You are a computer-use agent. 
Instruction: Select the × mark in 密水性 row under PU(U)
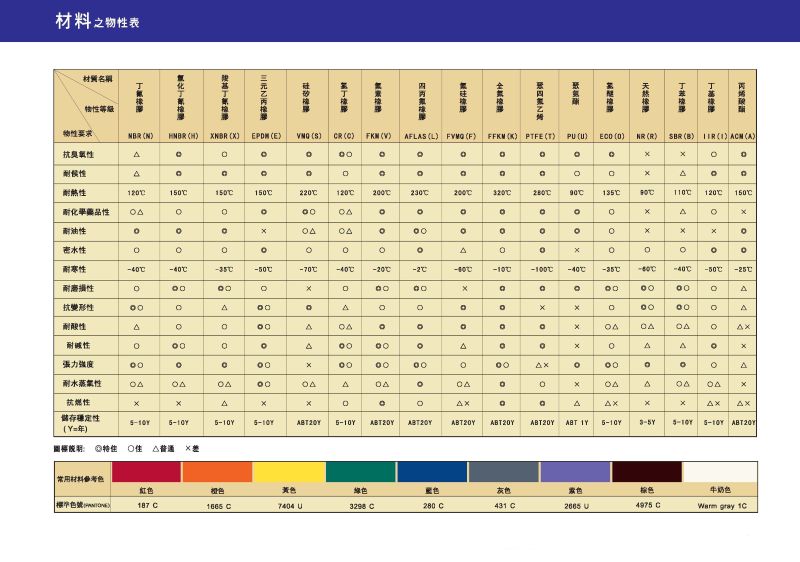(577, 249)
